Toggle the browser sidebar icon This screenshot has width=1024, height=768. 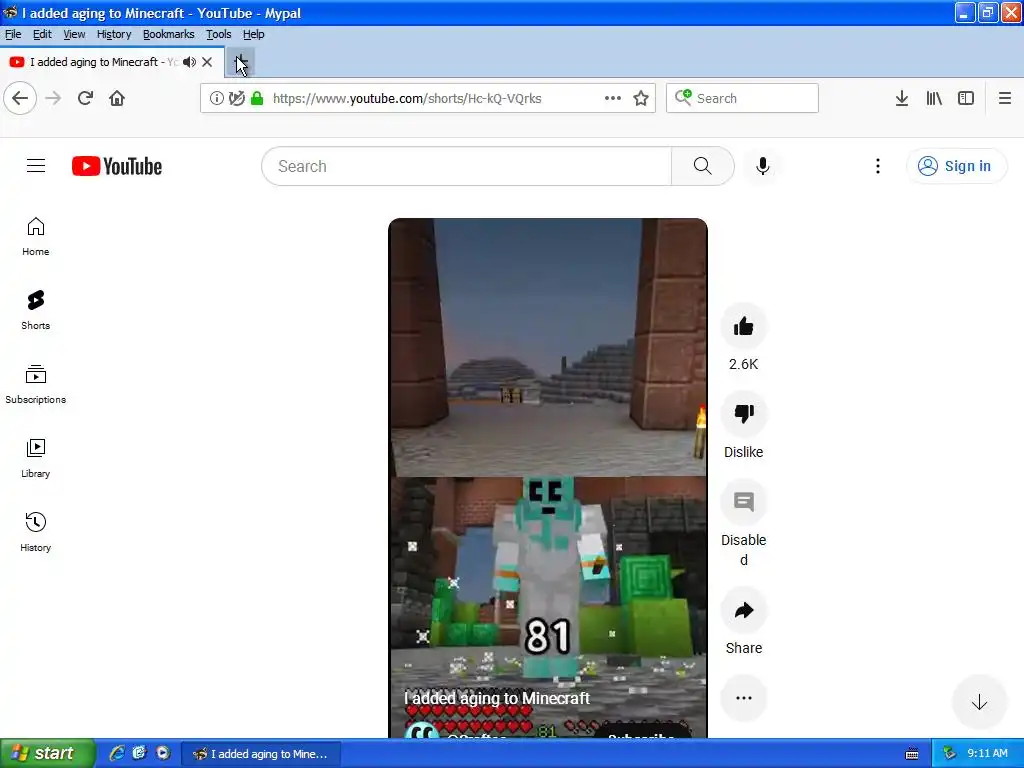pos(966,99)
